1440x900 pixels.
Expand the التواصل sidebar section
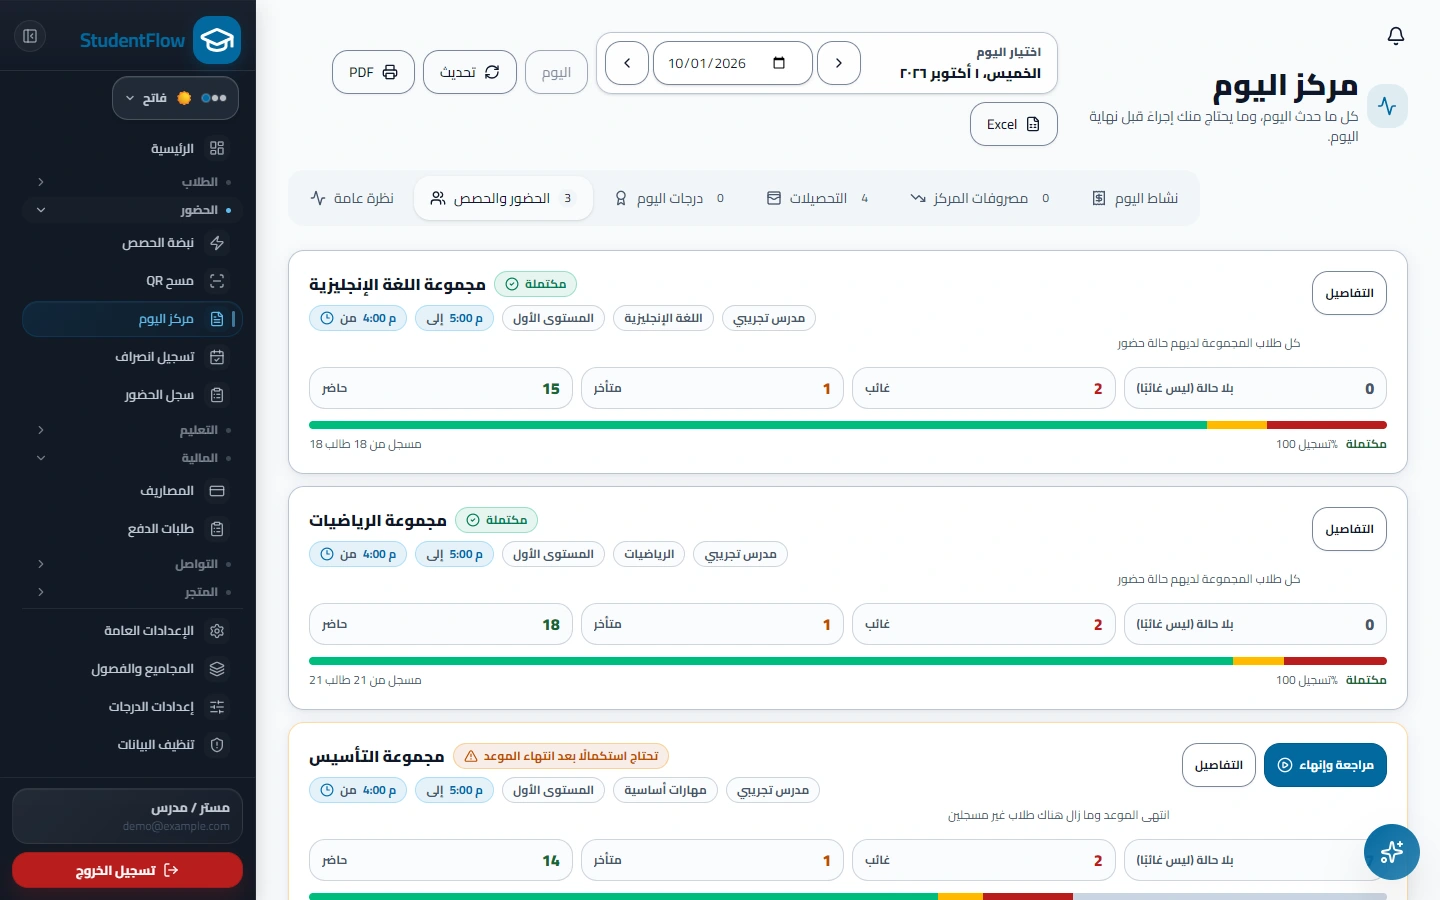coord(132,564)
